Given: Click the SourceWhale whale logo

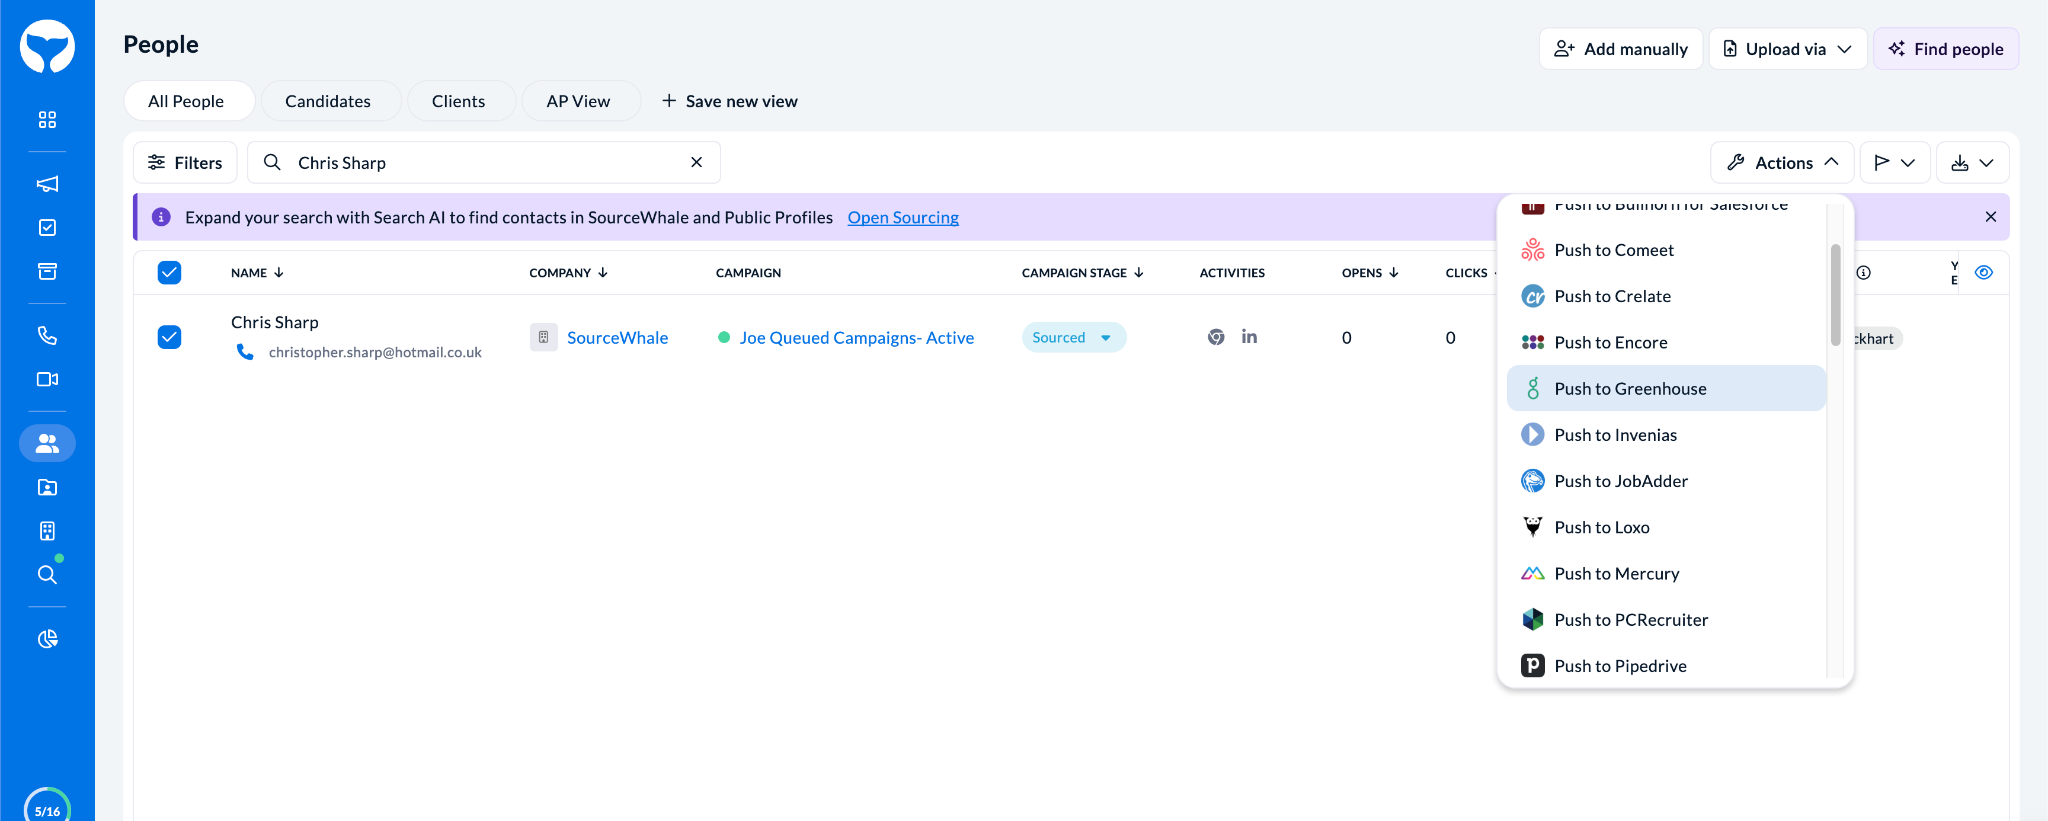Looking at the screenshot, I should [47, 46].
